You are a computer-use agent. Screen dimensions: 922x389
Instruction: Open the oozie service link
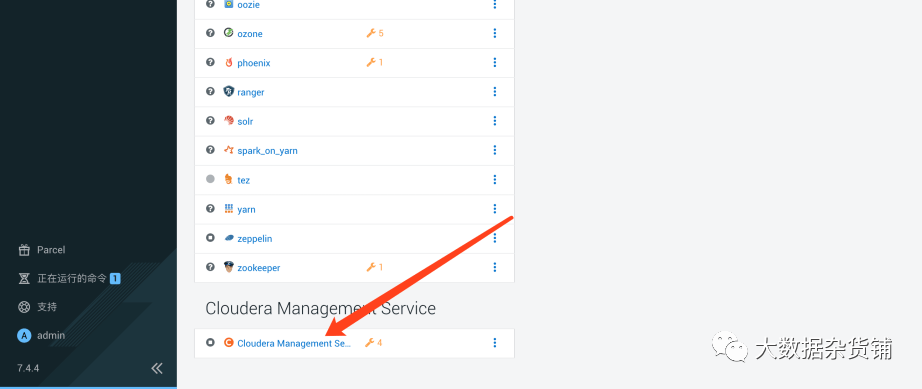[x=249, y=5]
